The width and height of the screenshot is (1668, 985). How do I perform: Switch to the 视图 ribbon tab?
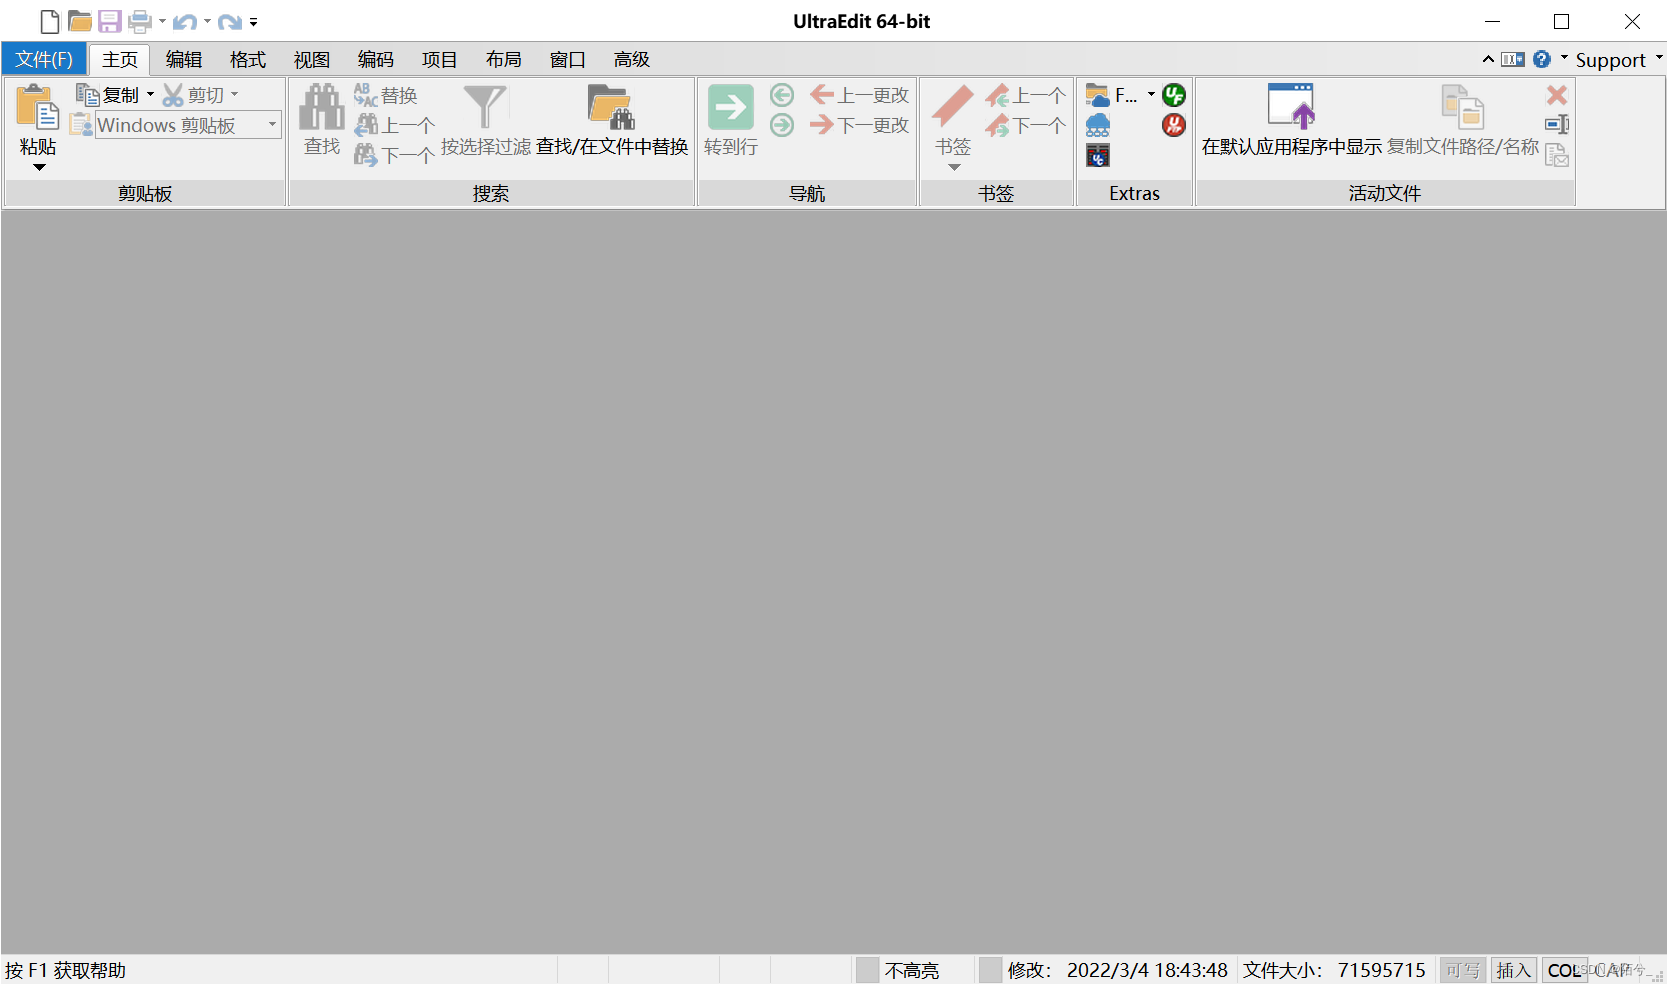[312, 59]
